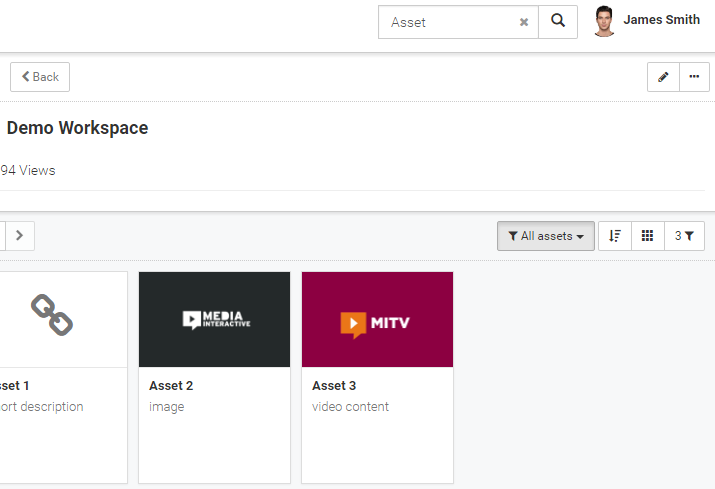Expand the All assets filter dropdown
Viewport: 715px width, 489px height.
[546, 236]
